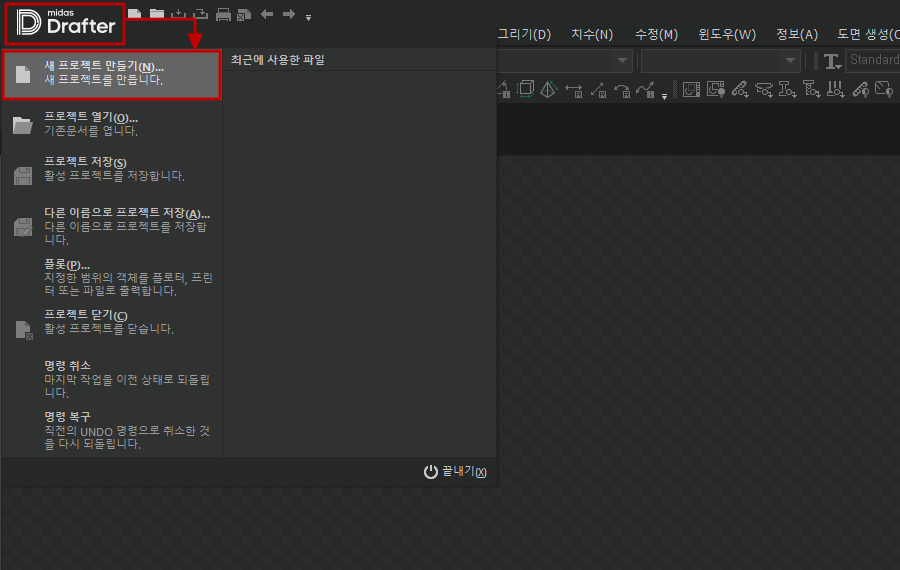Open the 수정(M) menu

(656, 34)
